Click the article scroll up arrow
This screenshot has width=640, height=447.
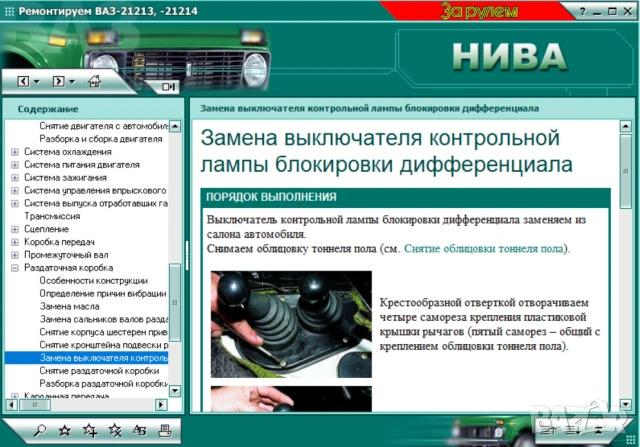click(626, 126)
